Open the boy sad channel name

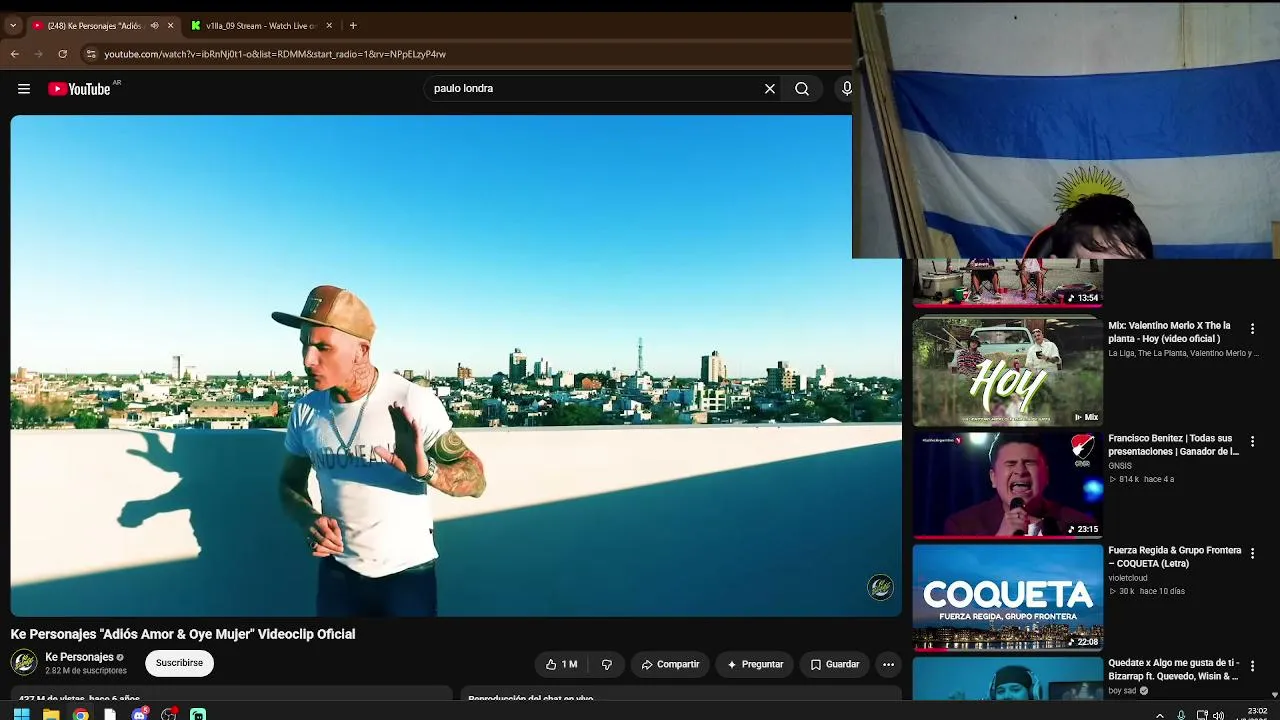click(x=1122, y=691)
